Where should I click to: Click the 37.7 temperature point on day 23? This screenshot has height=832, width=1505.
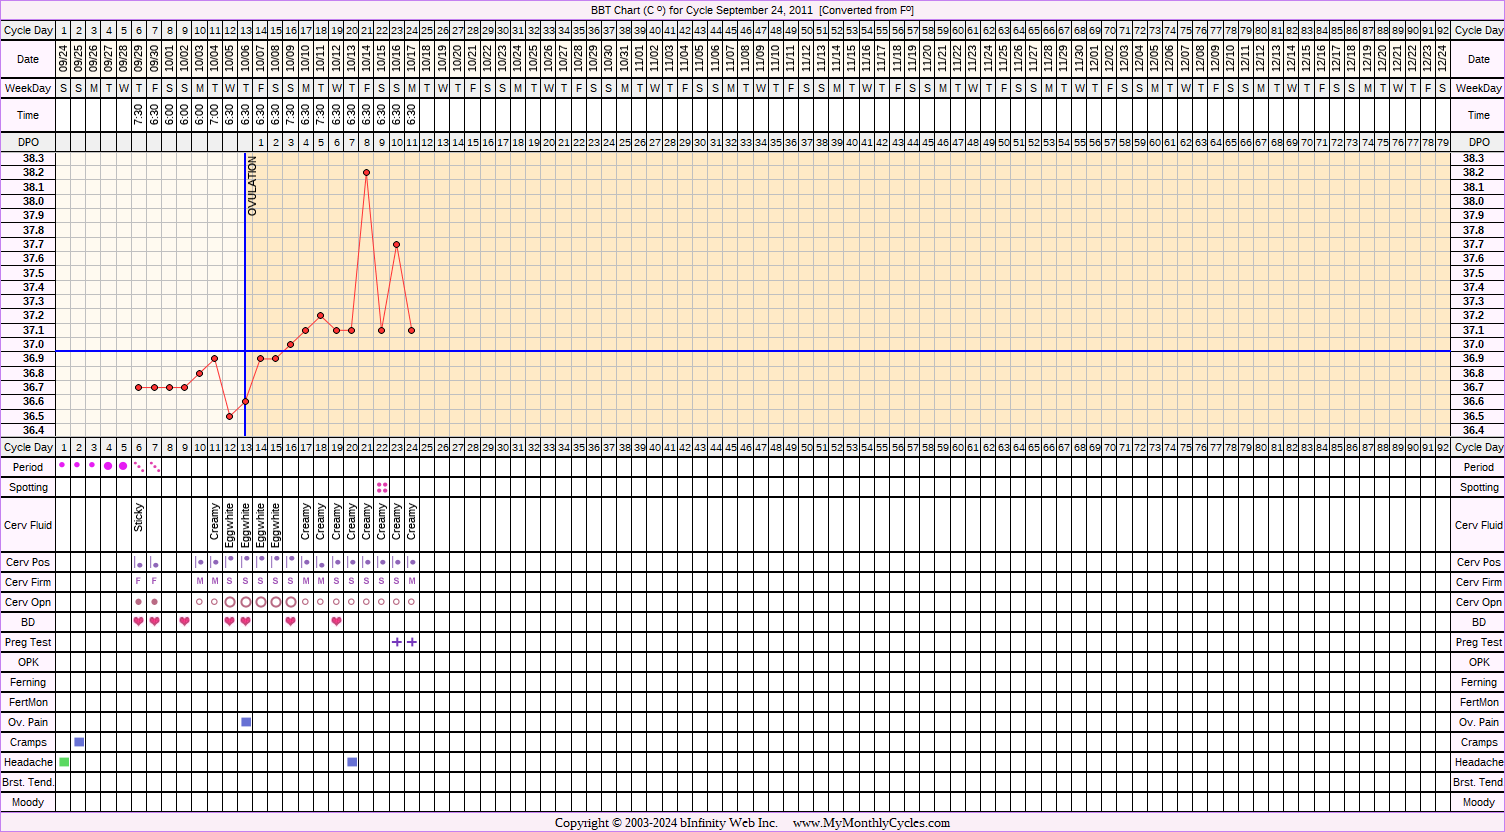point(397,244)
